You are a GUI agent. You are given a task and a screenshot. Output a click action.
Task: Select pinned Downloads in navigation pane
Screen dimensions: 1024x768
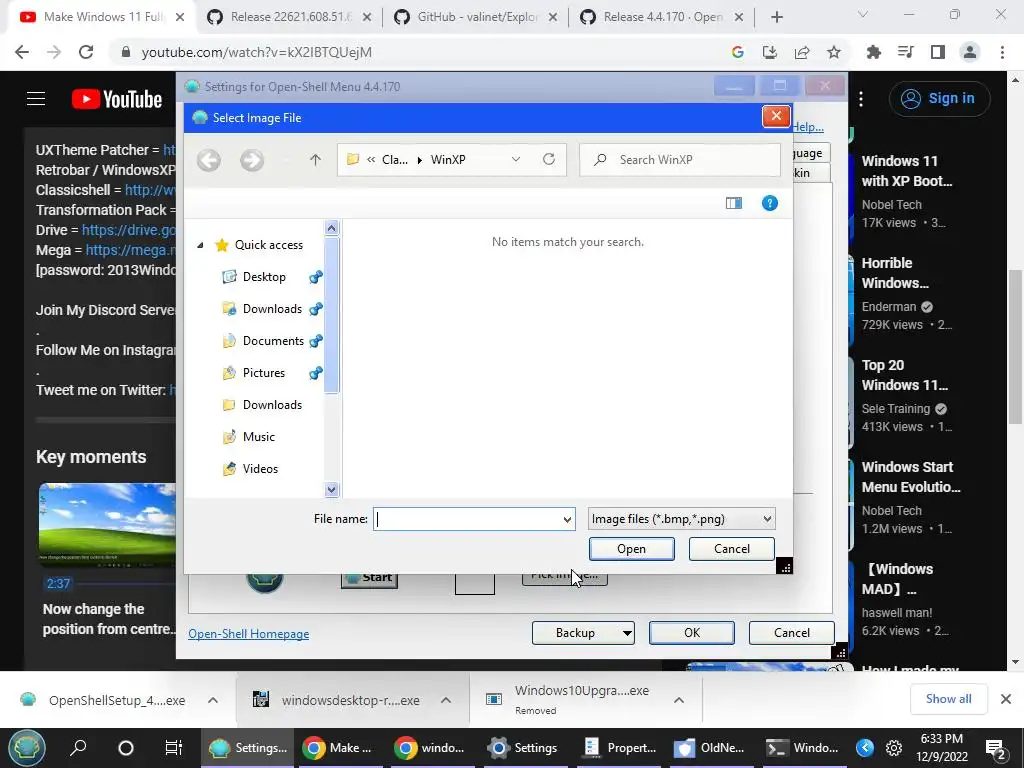(272, 309)
